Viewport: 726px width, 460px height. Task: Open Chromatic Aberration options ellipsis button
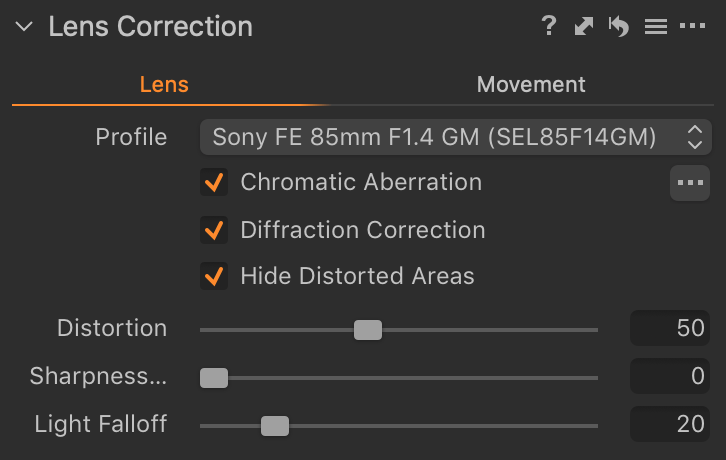[690, 183]
